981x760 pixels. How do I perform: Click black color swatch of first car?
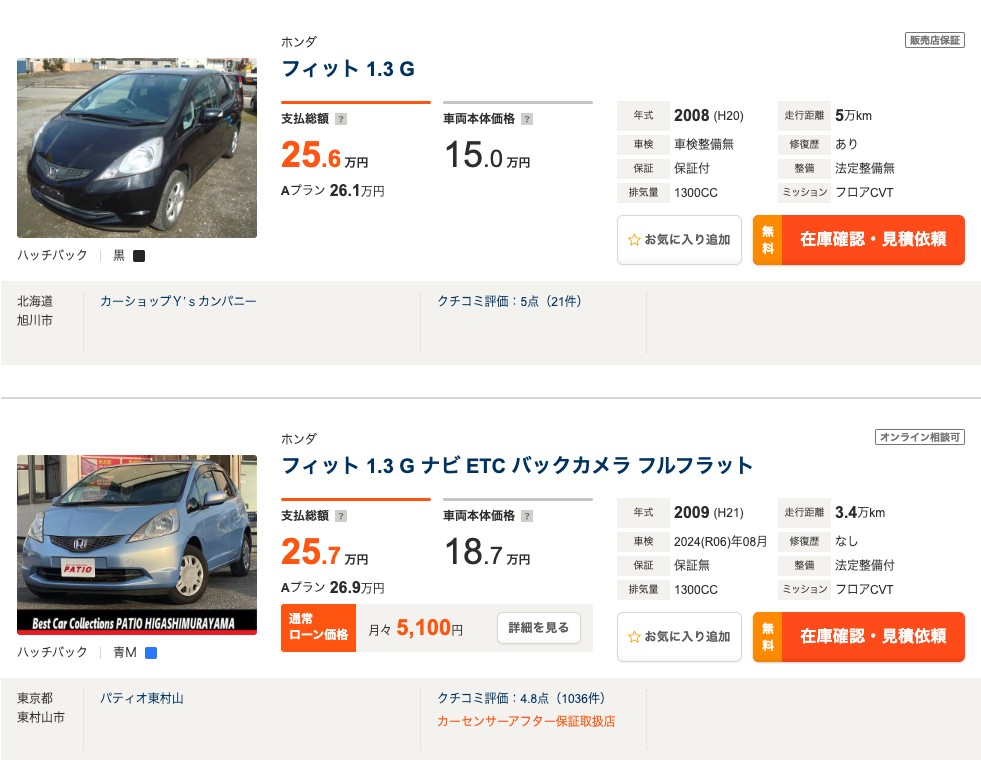139,256
